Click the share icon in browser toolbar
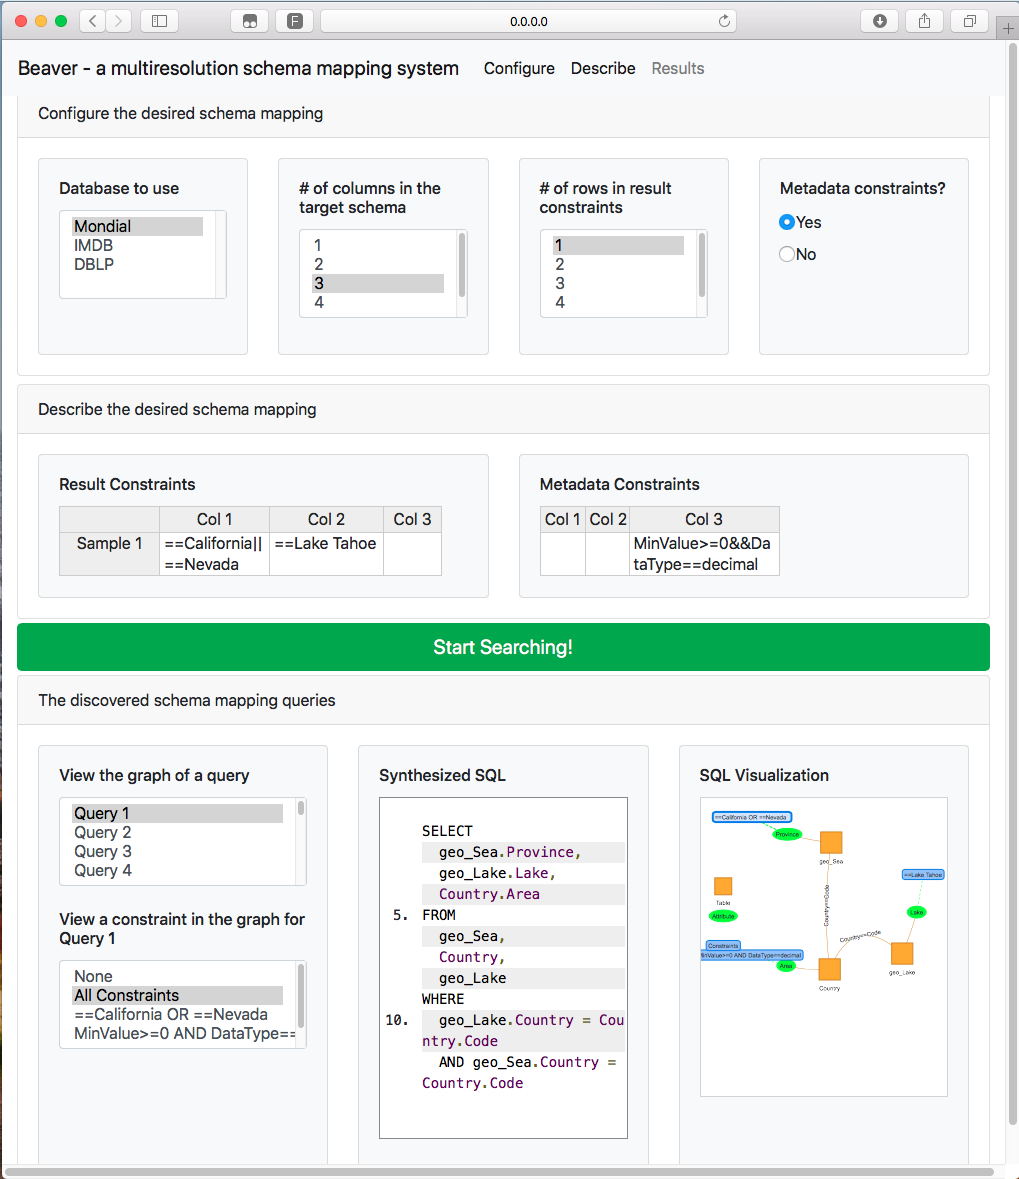The height and width of the screenshot is (1179, 1019). coord(924,21)
